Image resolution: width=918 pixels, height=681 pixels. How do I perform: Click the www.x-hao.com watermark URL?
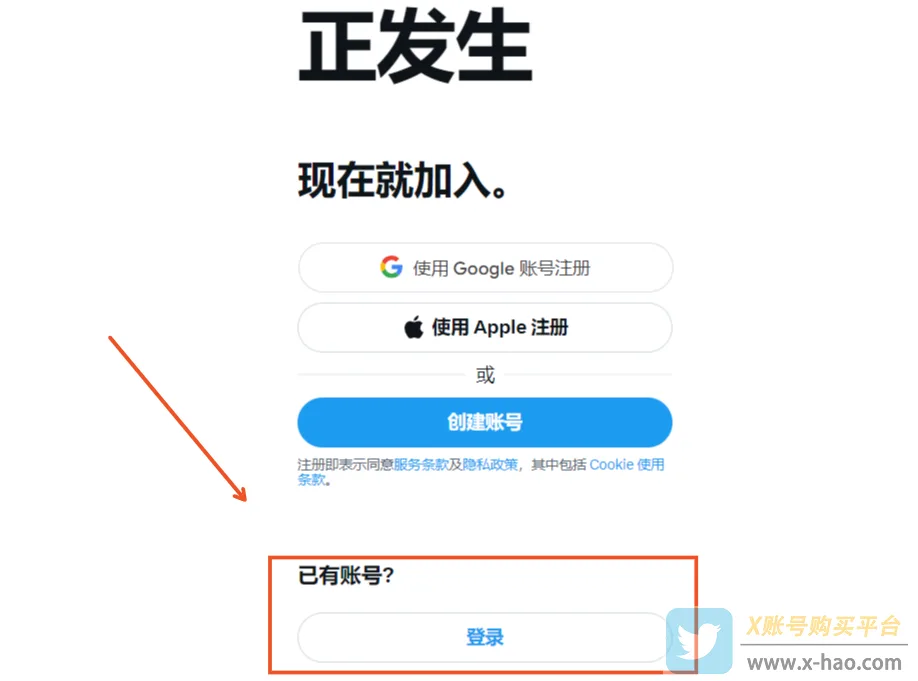tap(824, 663)
